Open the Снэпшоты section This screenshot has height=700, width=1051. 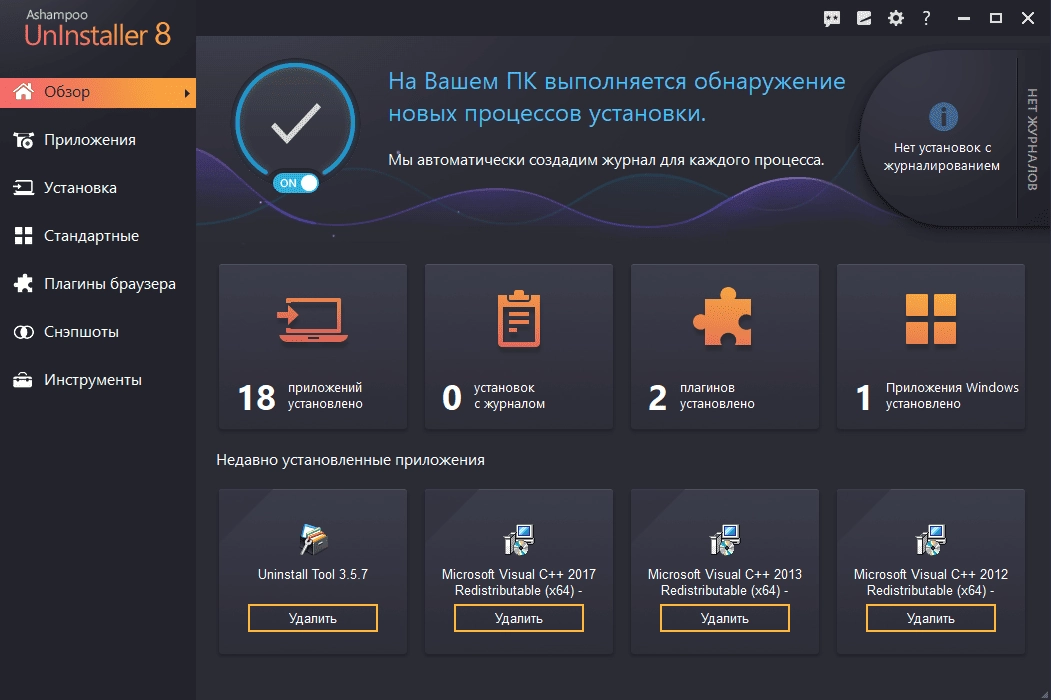point(98,332)
